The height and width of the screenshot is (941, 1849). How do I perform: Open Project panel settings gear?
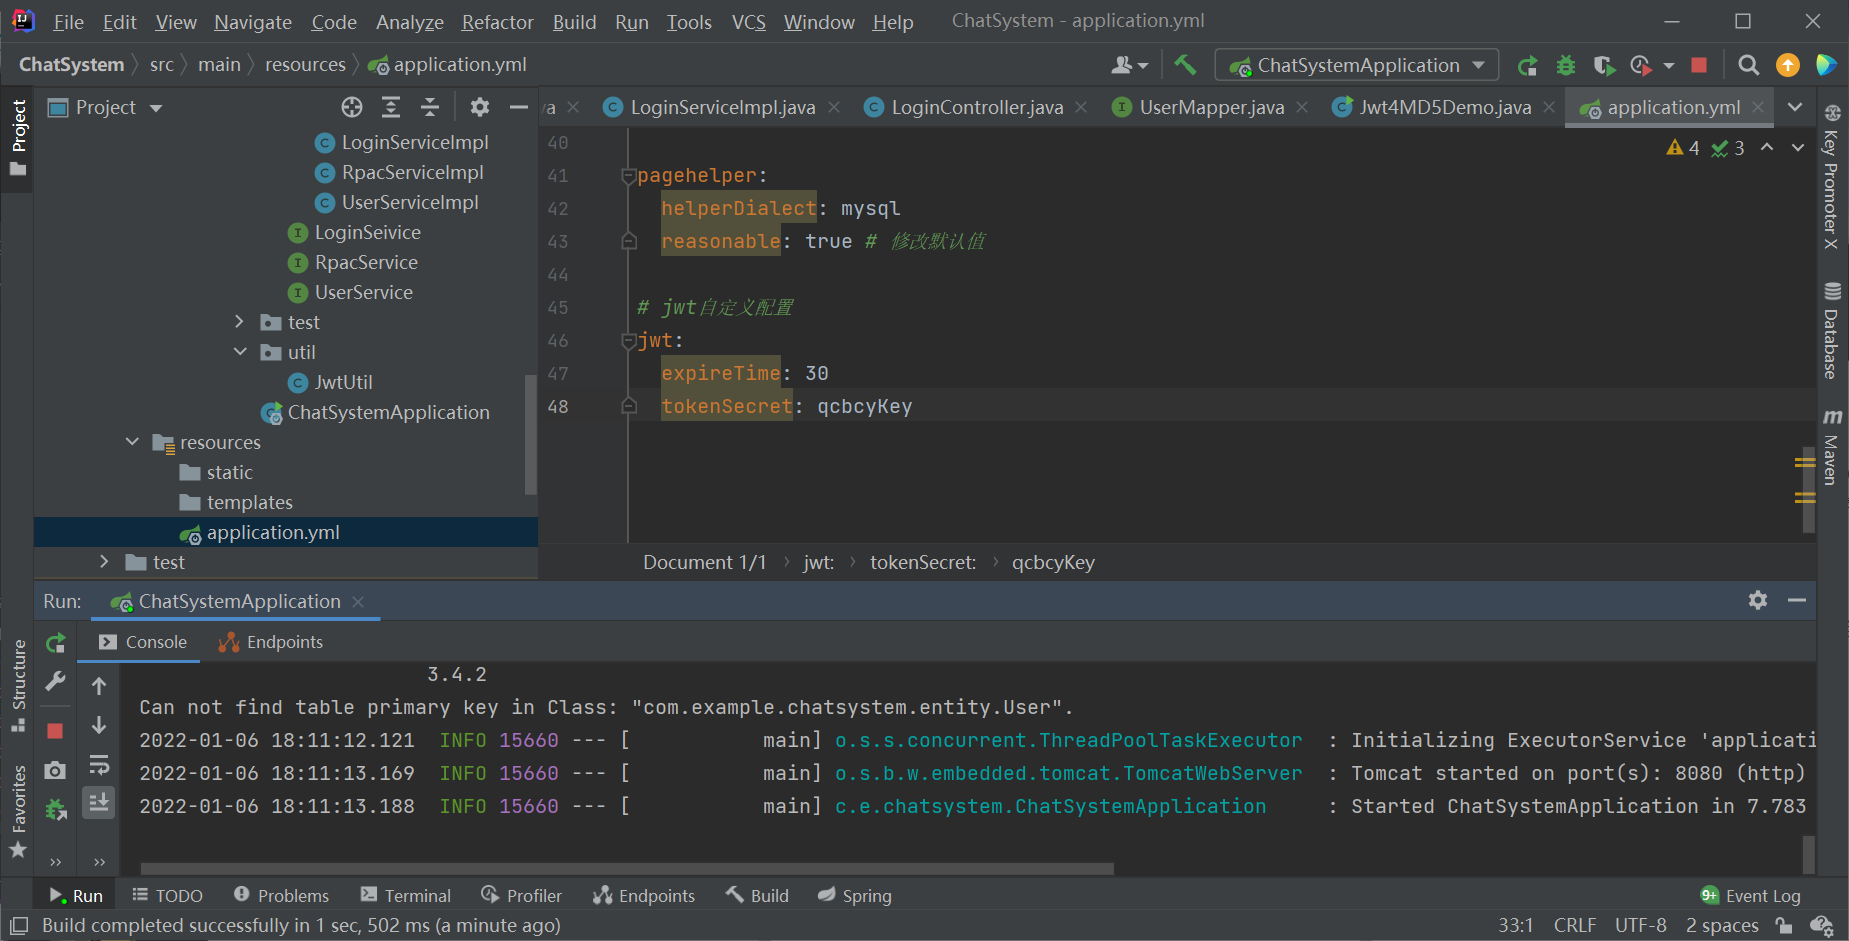pyautogui.click(x=479, y=107)
